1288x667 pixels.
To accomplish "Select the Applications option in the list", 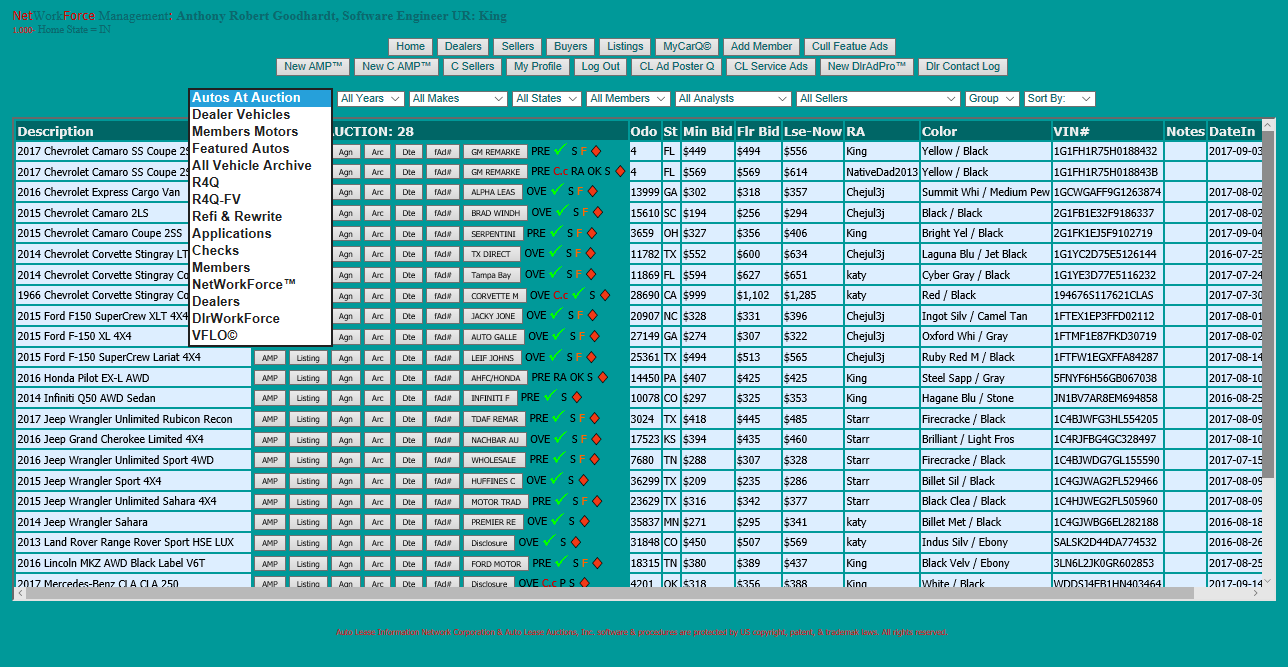I will pyautogui.click(x=260, y=234).
